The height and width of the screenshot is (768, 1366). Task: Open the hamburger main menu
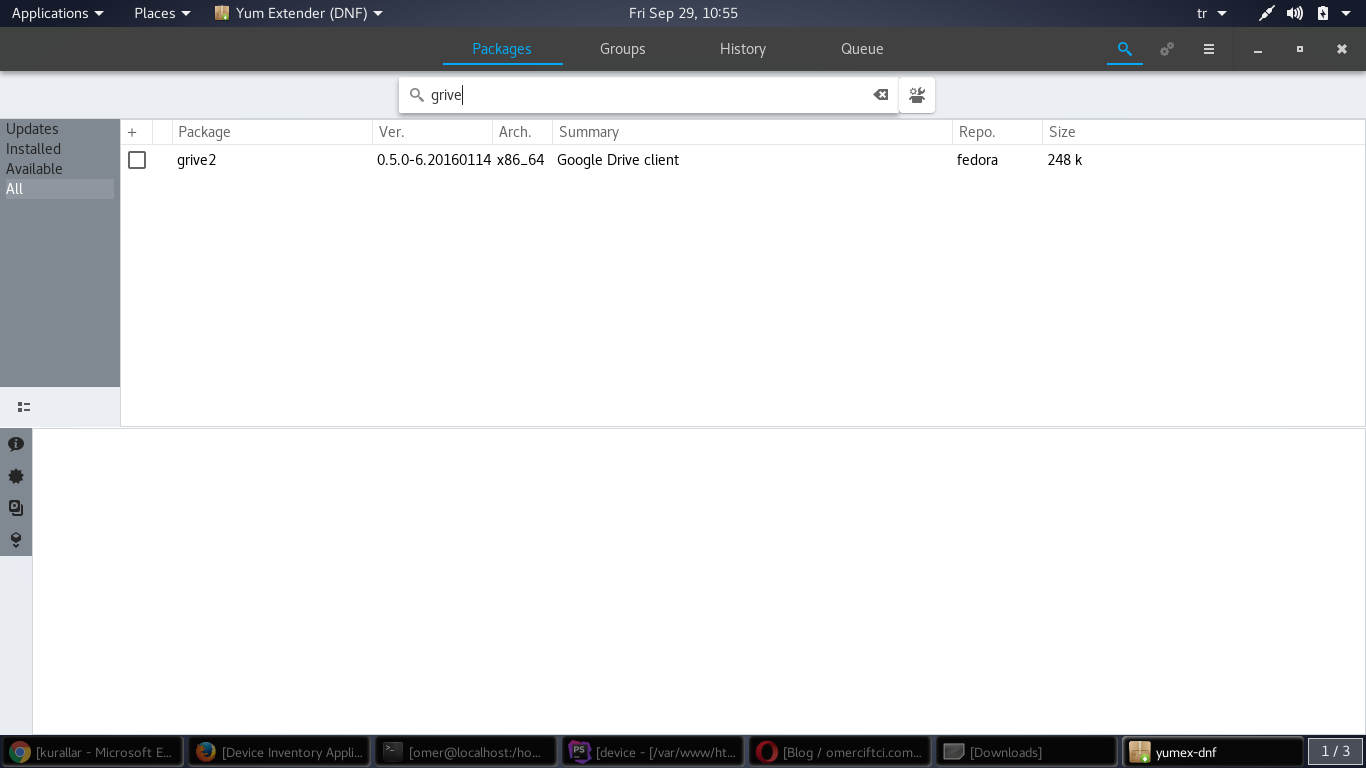pos(1208,49)
